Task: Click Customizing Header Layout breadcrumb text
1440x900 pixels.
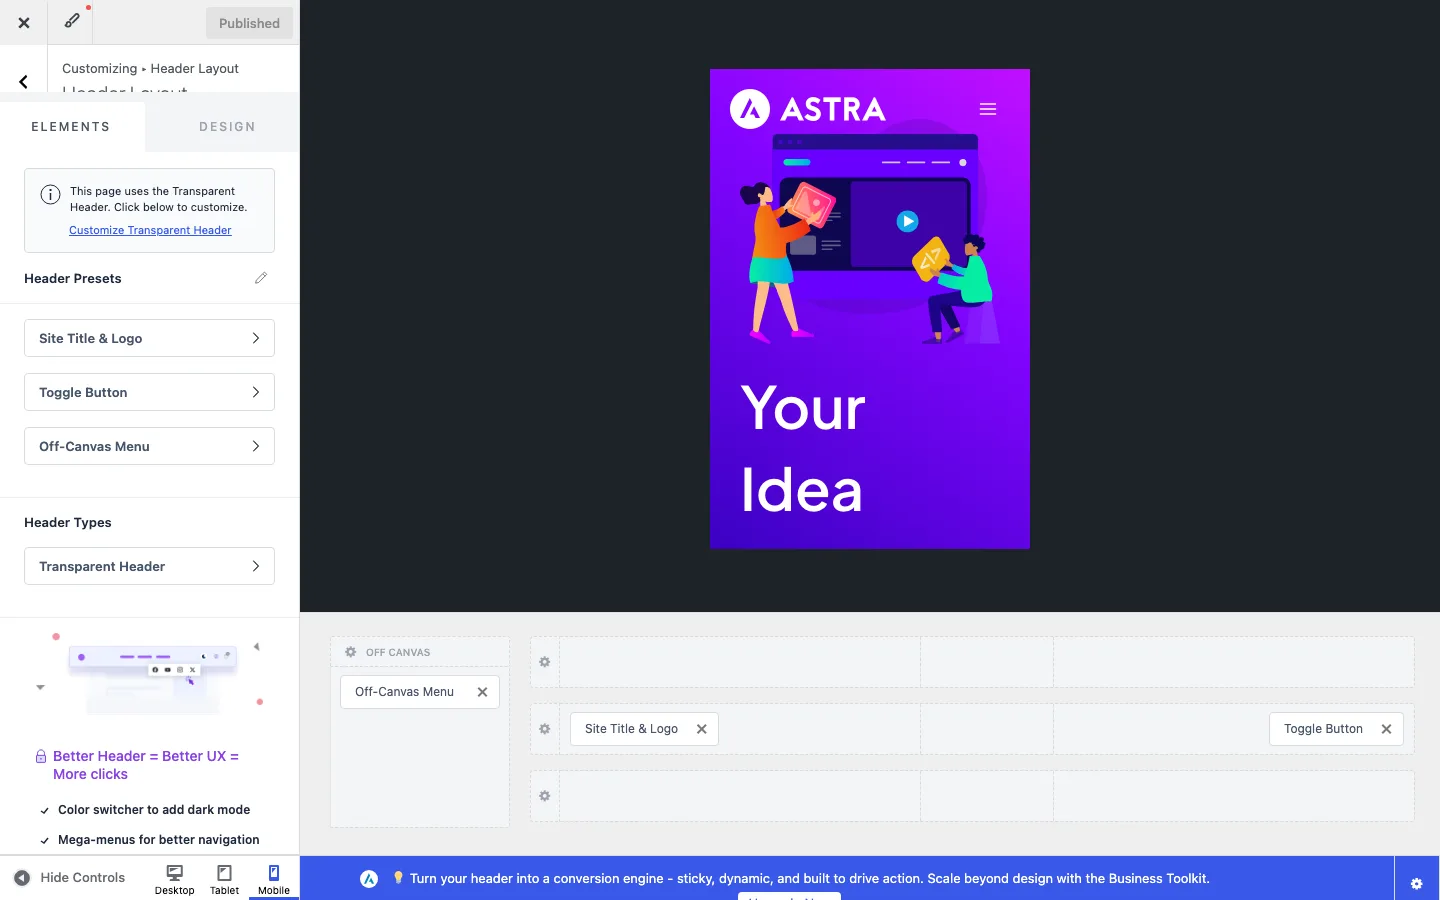Action: pyautogui.click(x=150, y=68)
